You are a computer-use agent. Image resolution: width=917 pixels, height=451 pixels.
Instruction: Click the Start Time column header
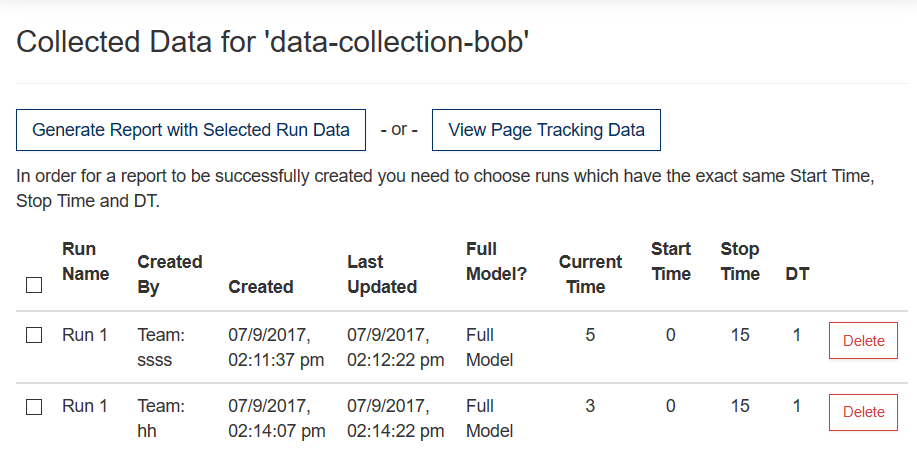coord(670,261)
